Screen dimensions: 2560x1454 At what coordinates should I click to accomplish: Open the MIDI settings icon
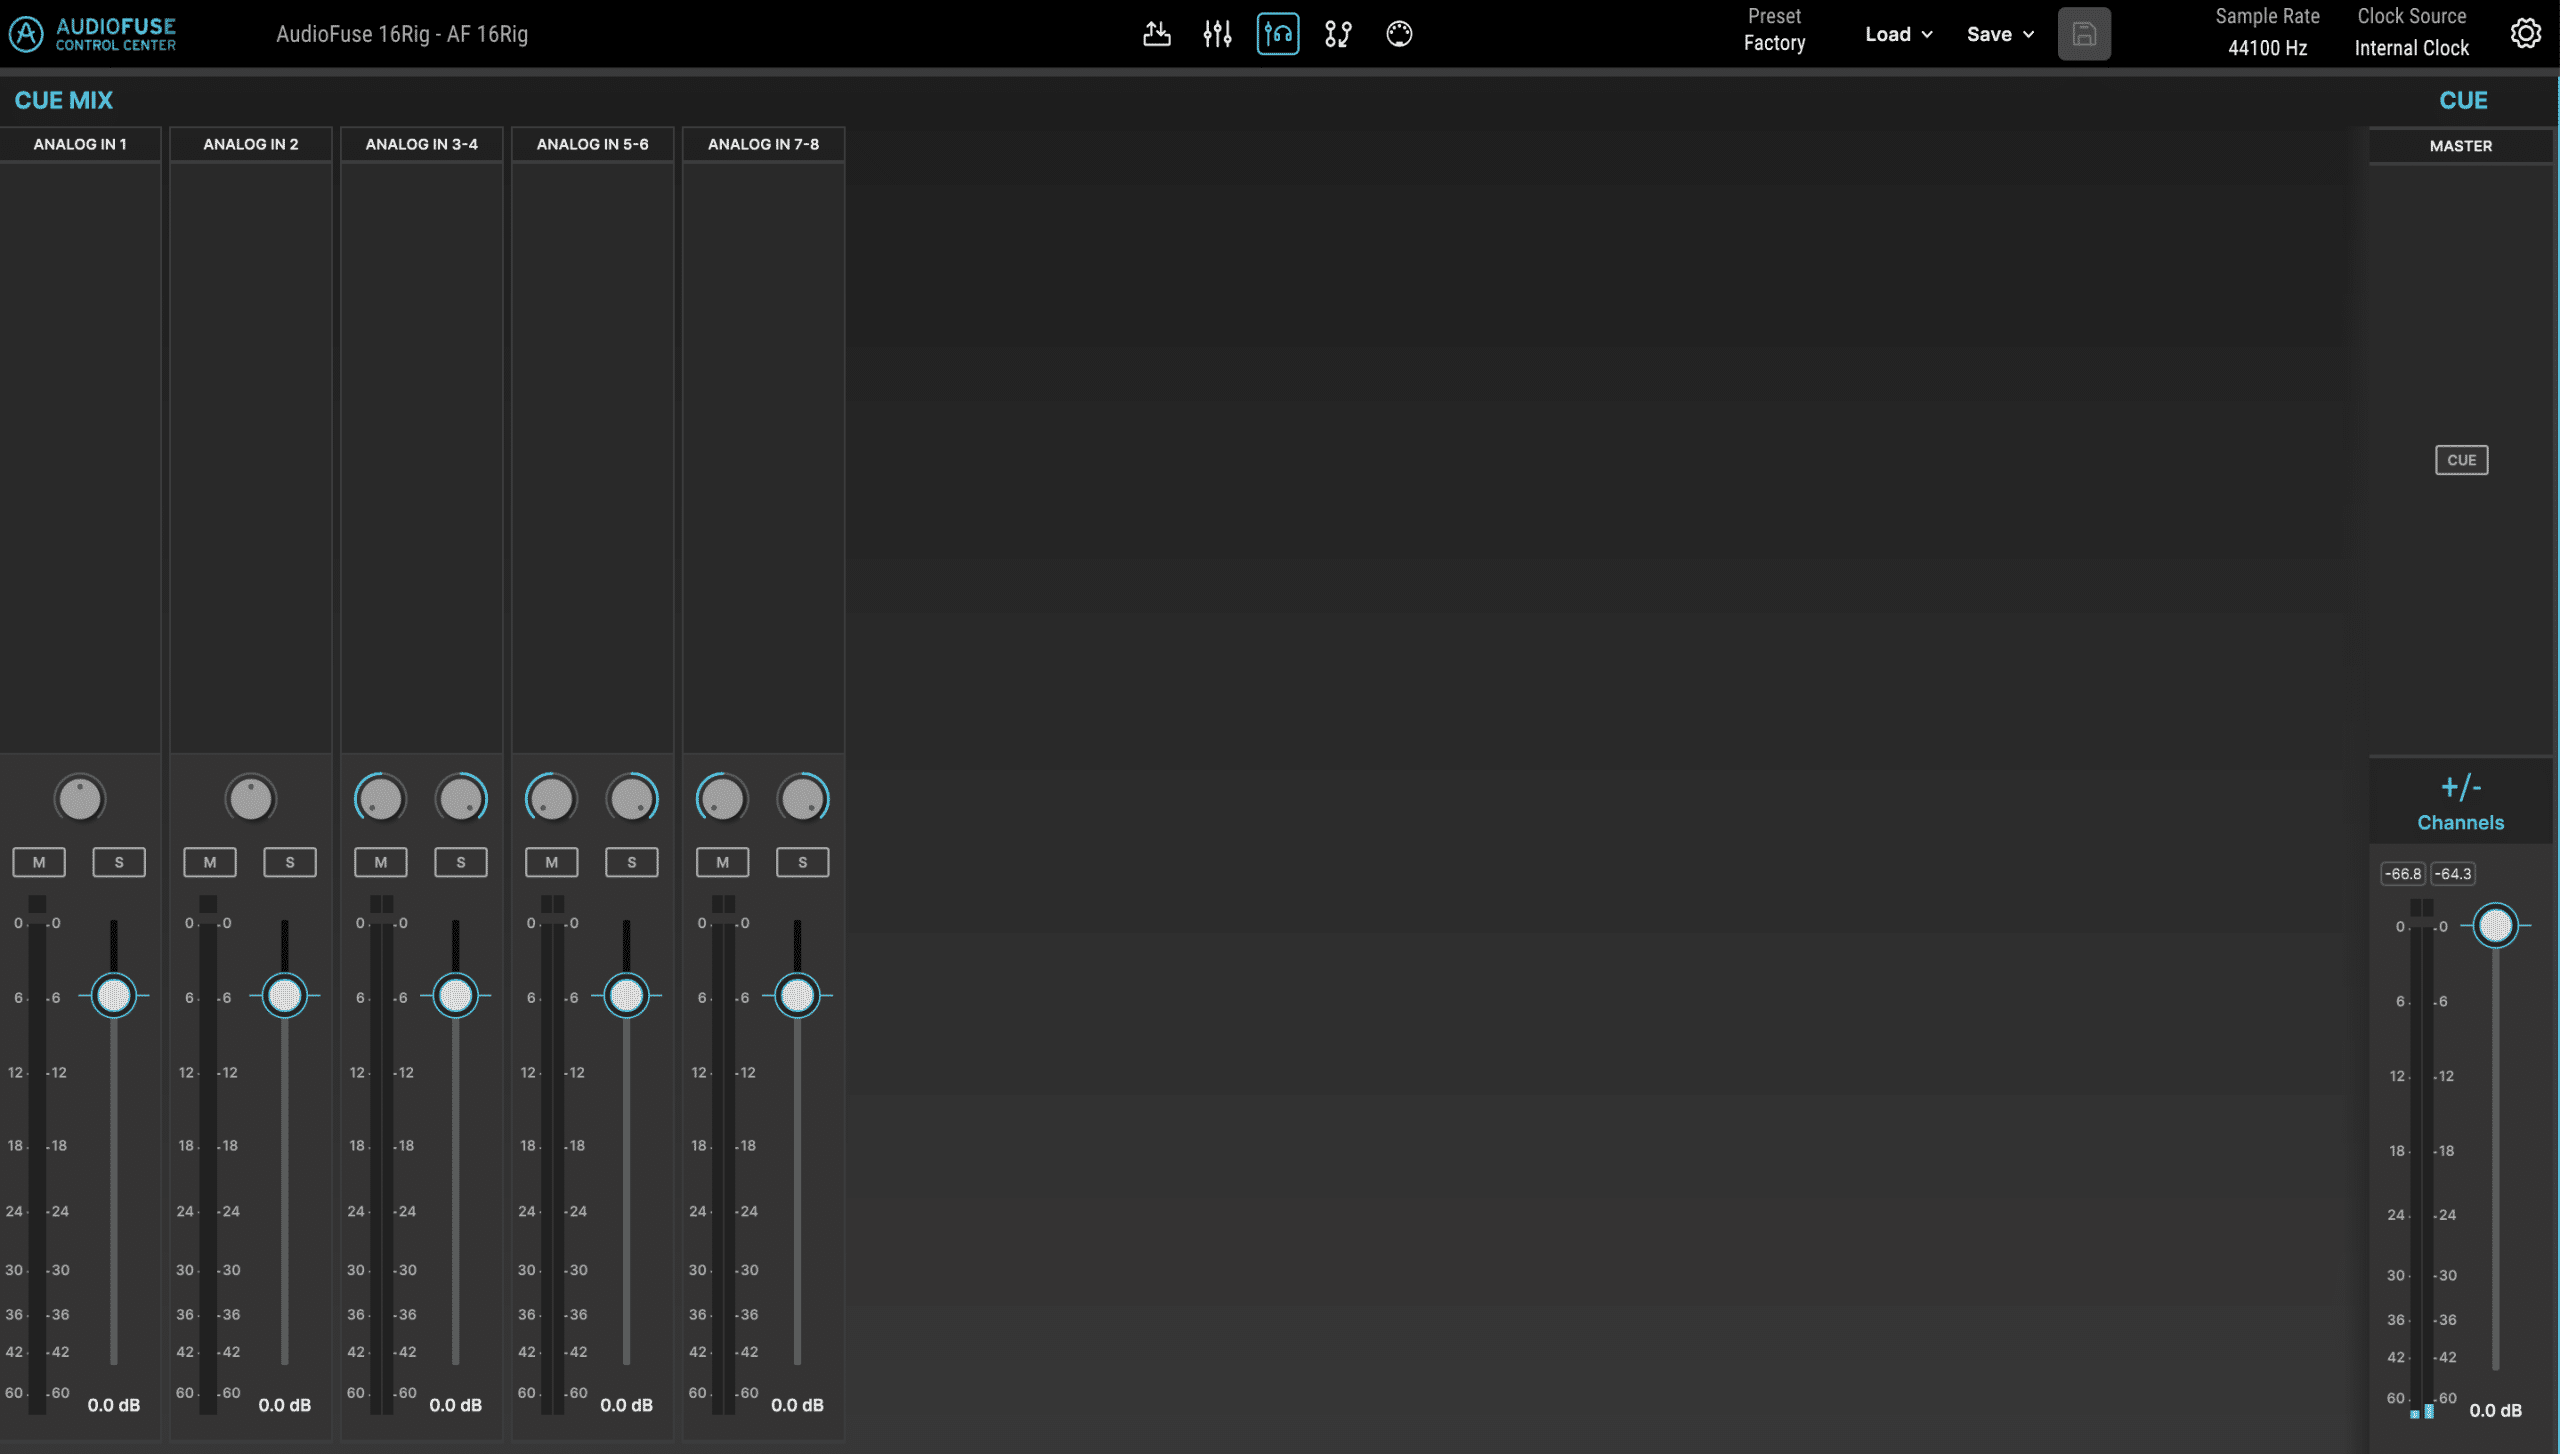[x=1399, y=34]
